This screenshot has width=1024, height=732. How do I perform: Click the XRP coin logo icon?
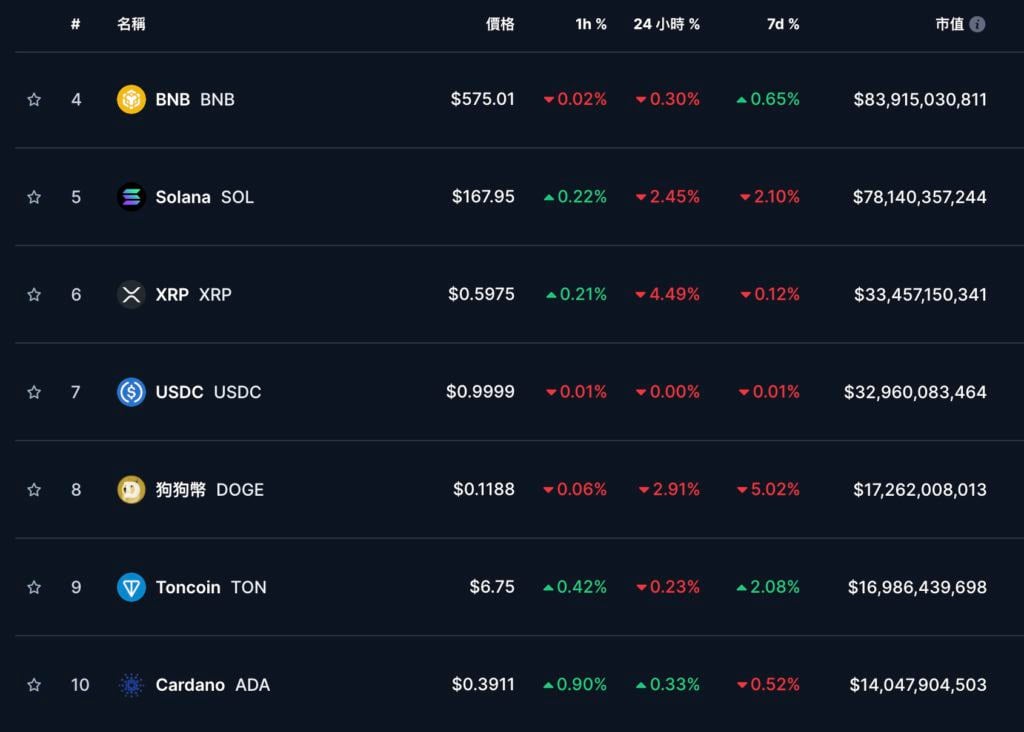coord(131,294)
